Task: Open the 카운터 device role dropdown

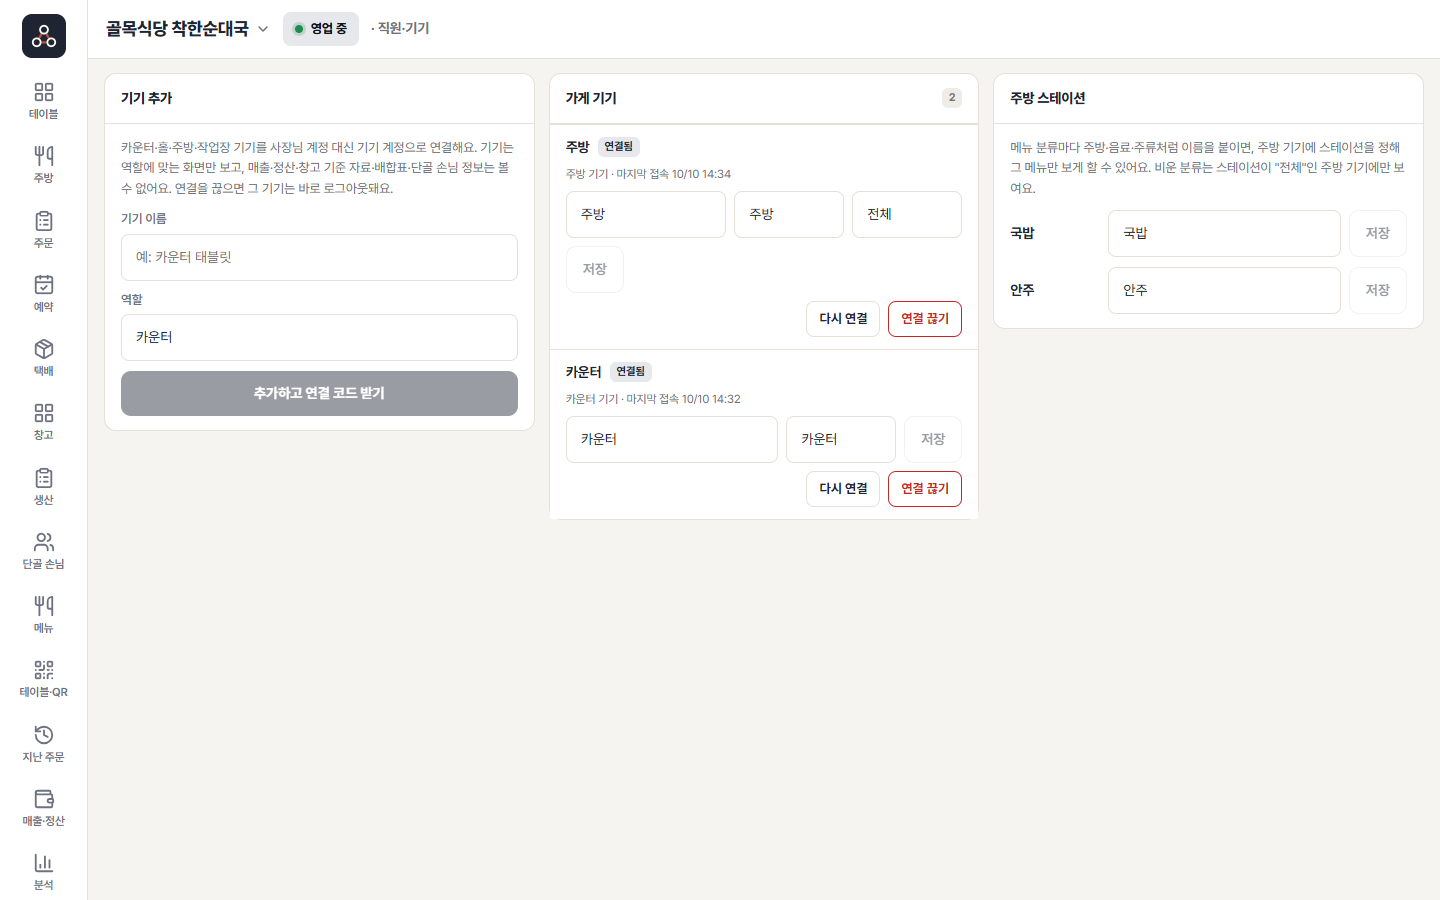Action: [841, 439]
